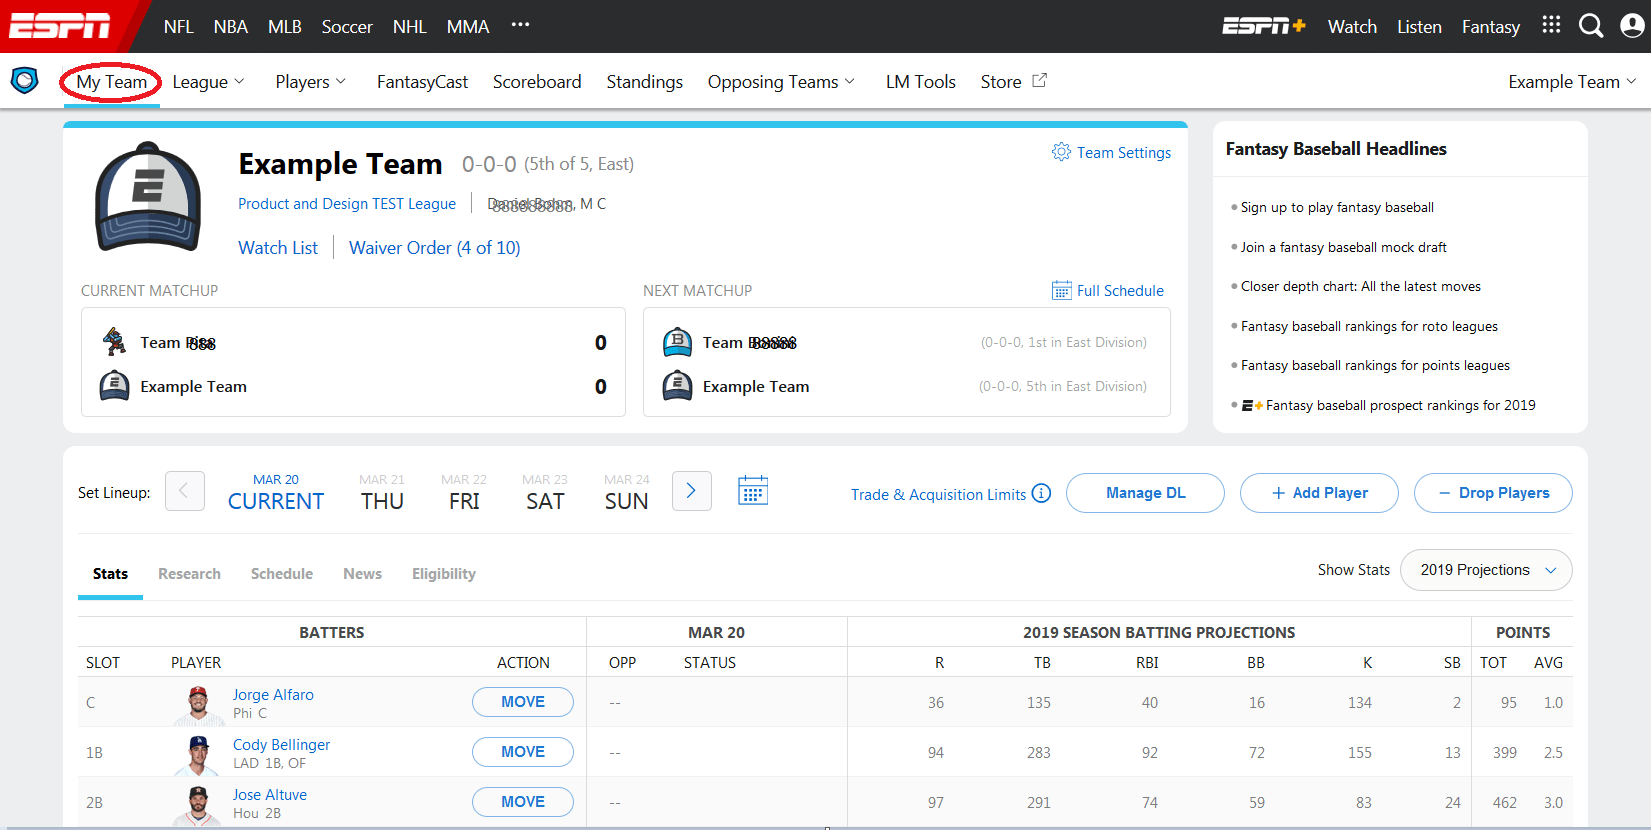Switch to the Schedule tab

point(282,574)
